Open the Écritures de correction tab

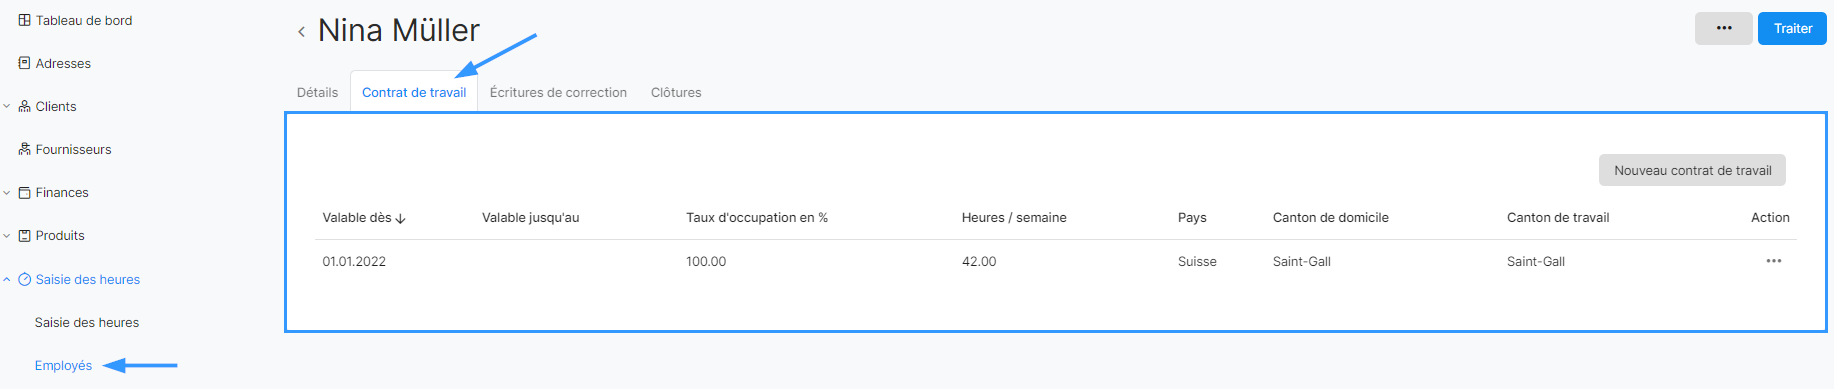558,92
